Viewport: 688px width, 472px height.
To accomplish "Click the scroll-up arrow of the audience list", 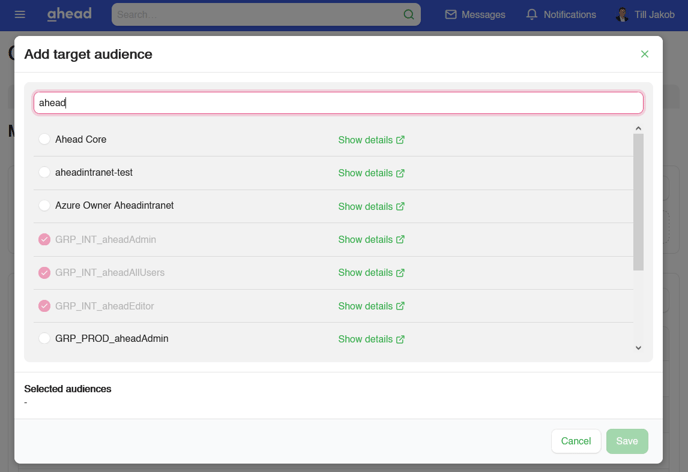I will [x=638, y=128].
